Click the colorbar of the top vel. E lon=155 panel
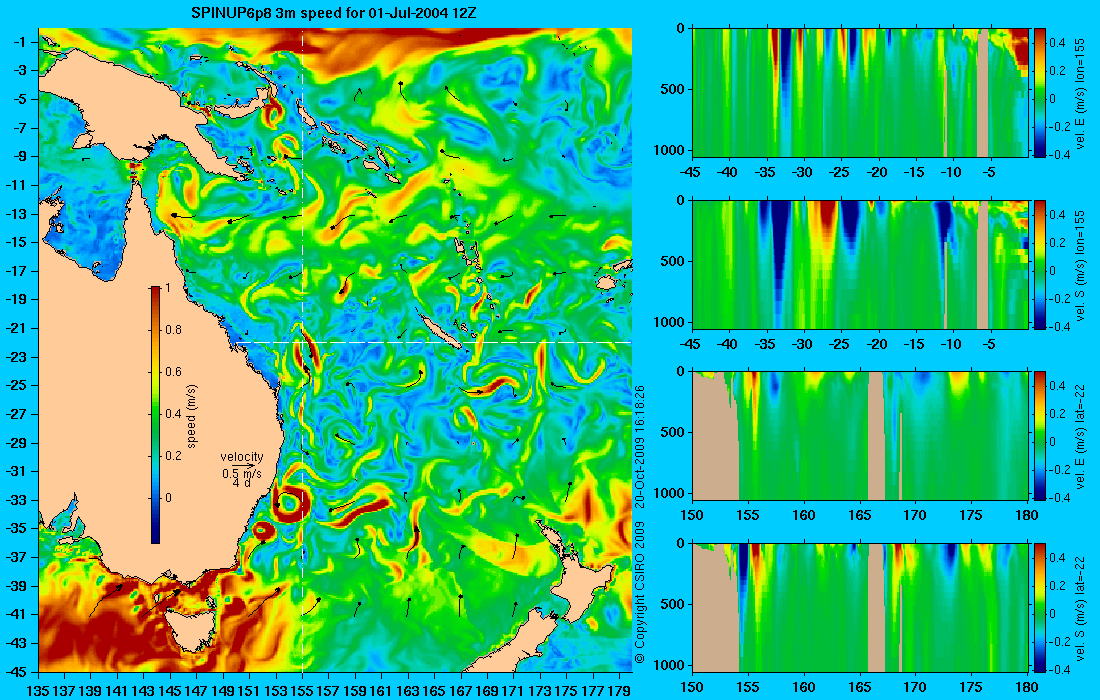The height and width of the screenshot is (700, 1100). (1040, 93)
